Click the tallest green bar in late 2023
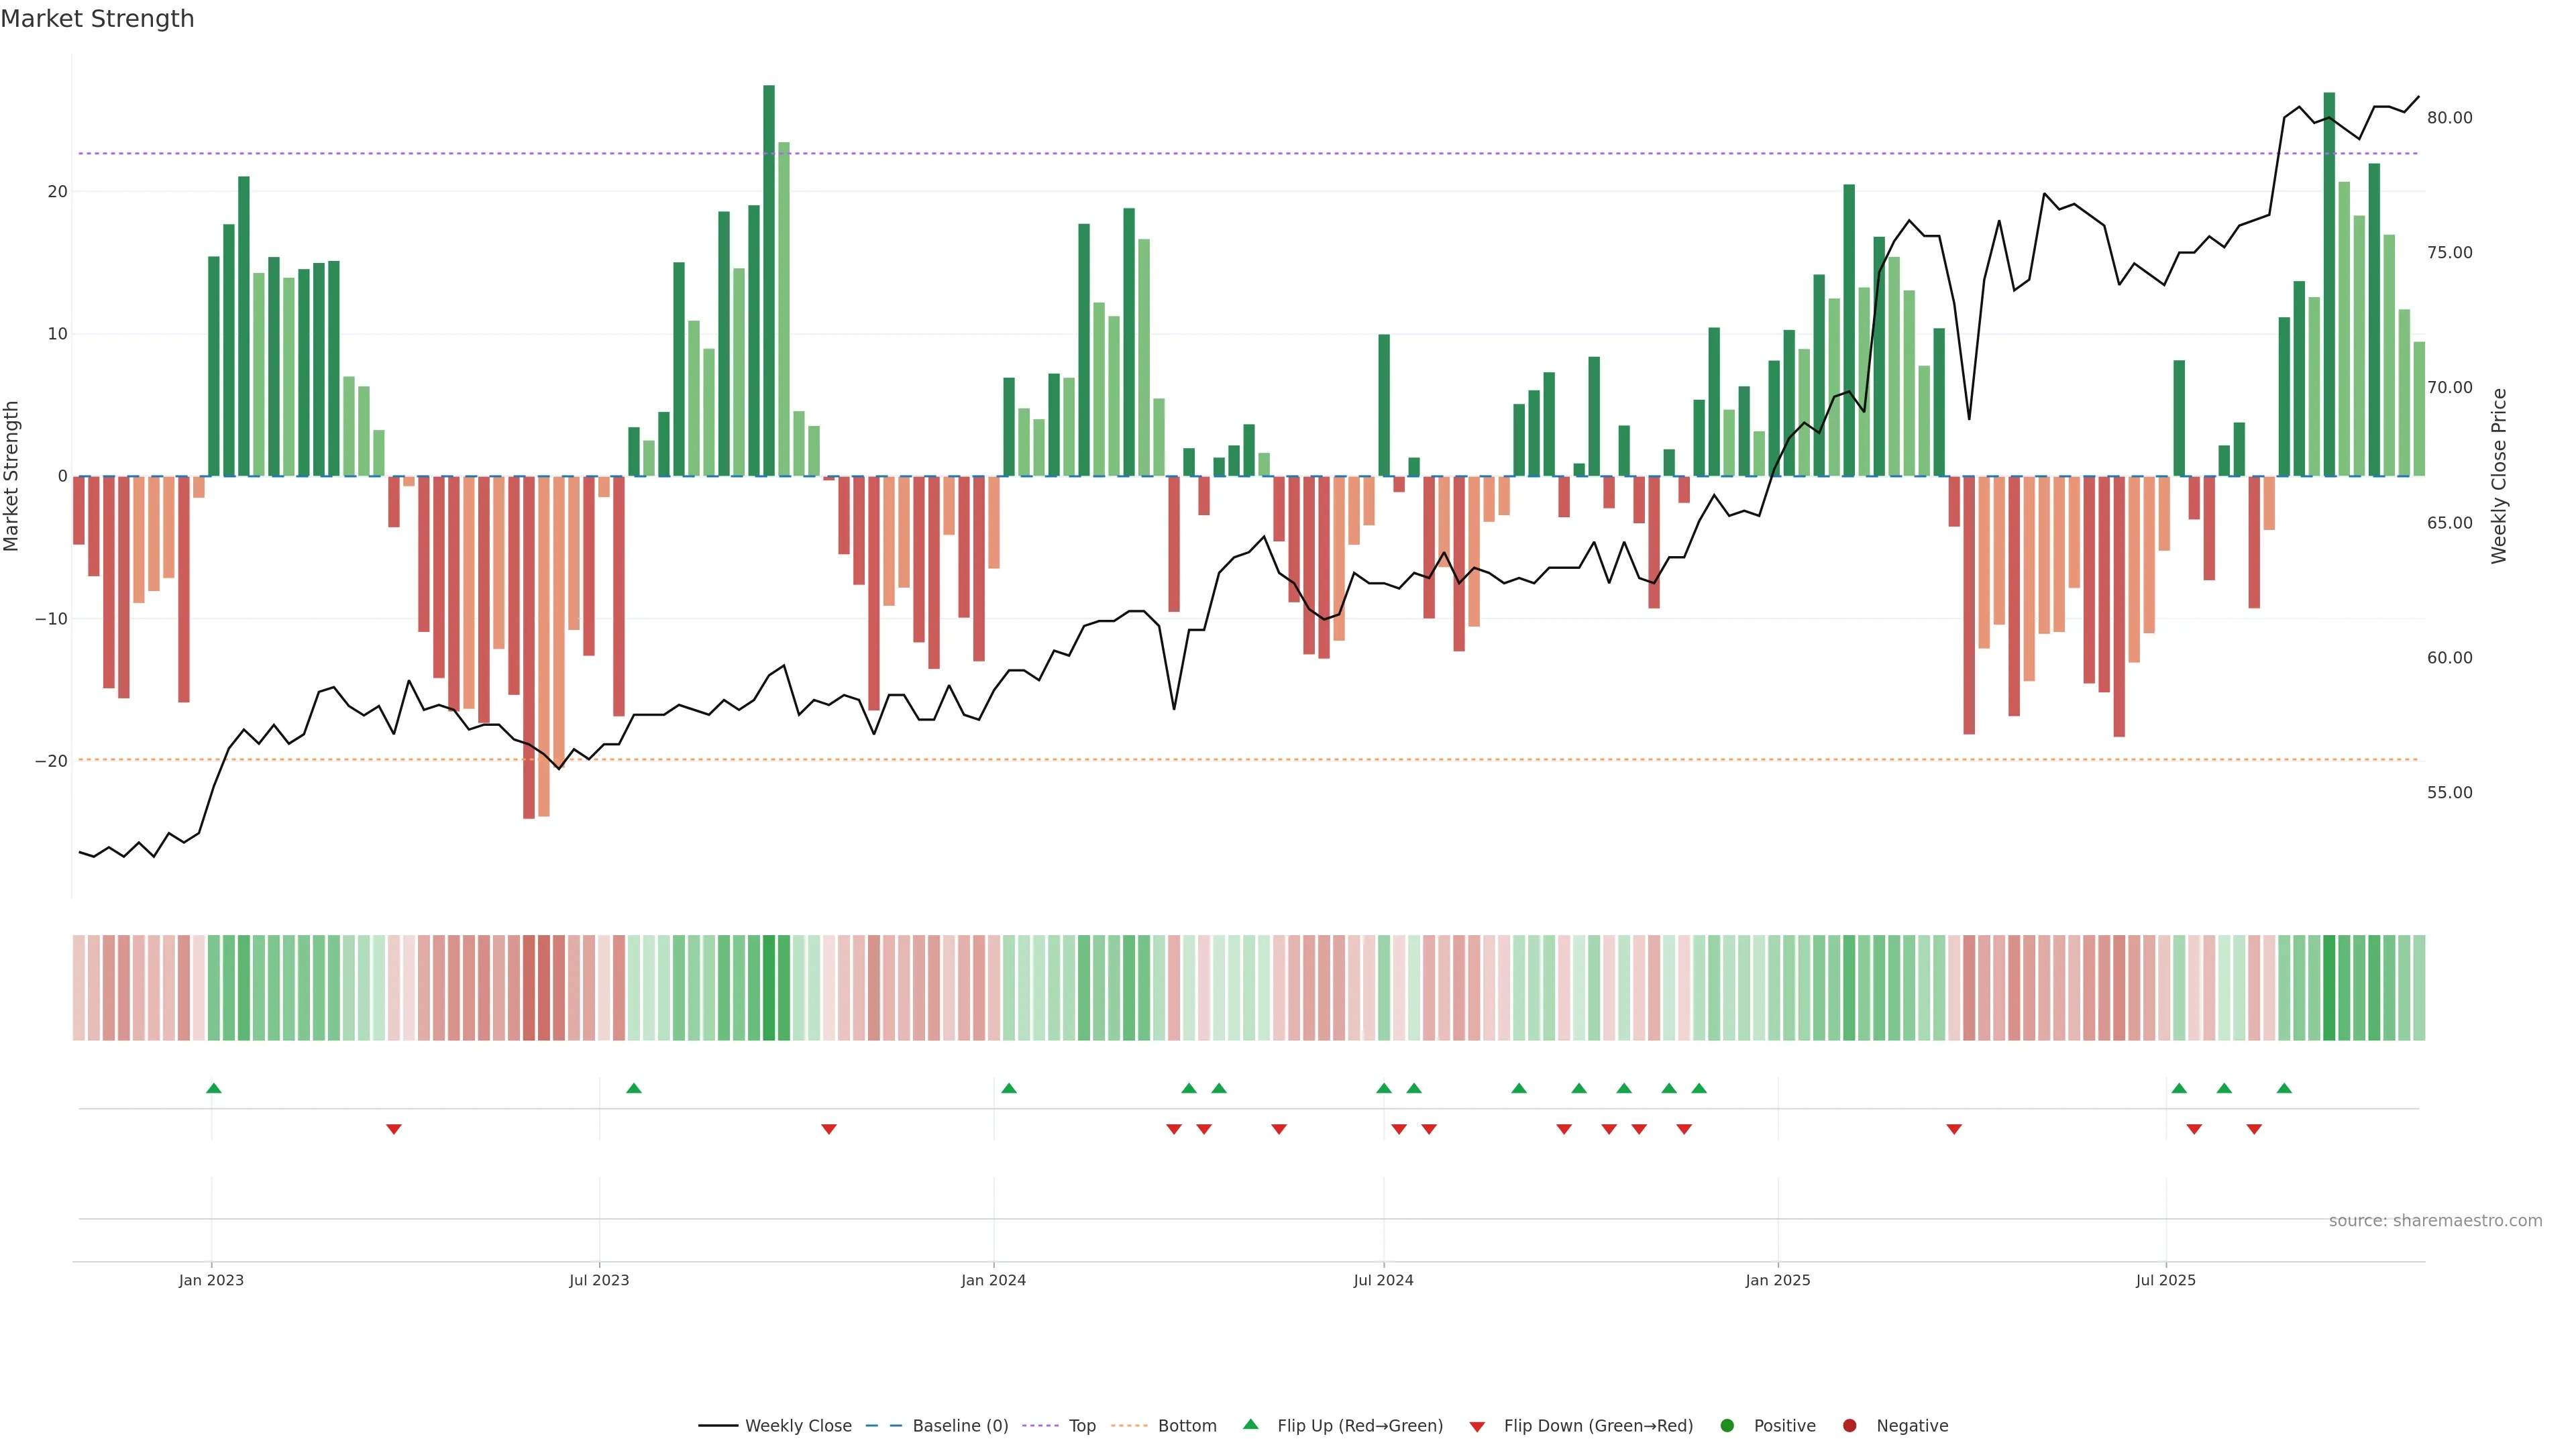2576x1449 pixels. pos(768,280)
